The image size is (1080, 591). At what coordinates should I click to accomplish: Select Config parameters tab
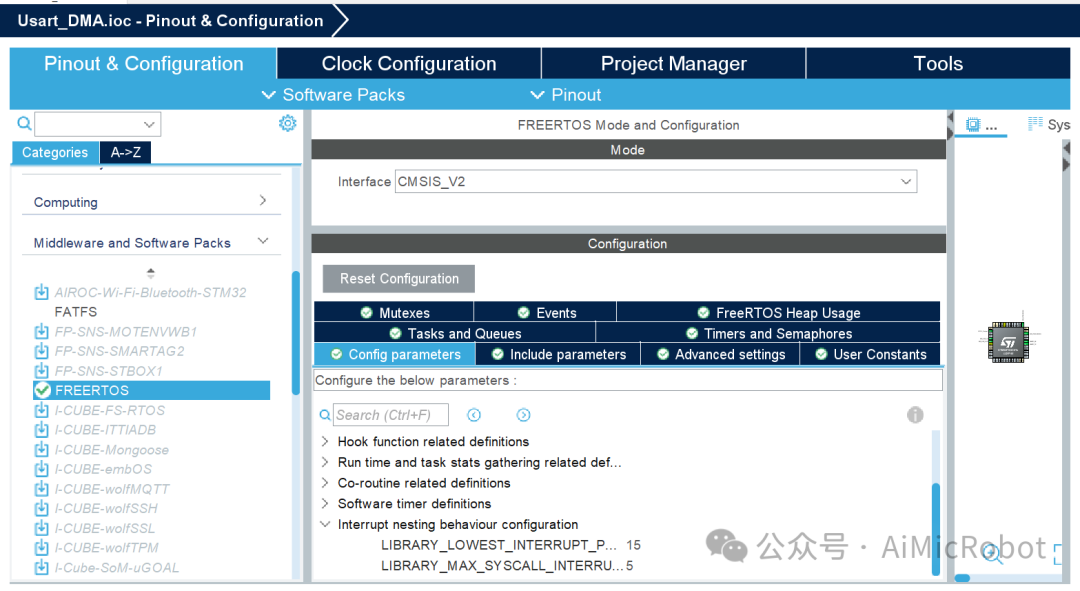click(x=395, y=354)
